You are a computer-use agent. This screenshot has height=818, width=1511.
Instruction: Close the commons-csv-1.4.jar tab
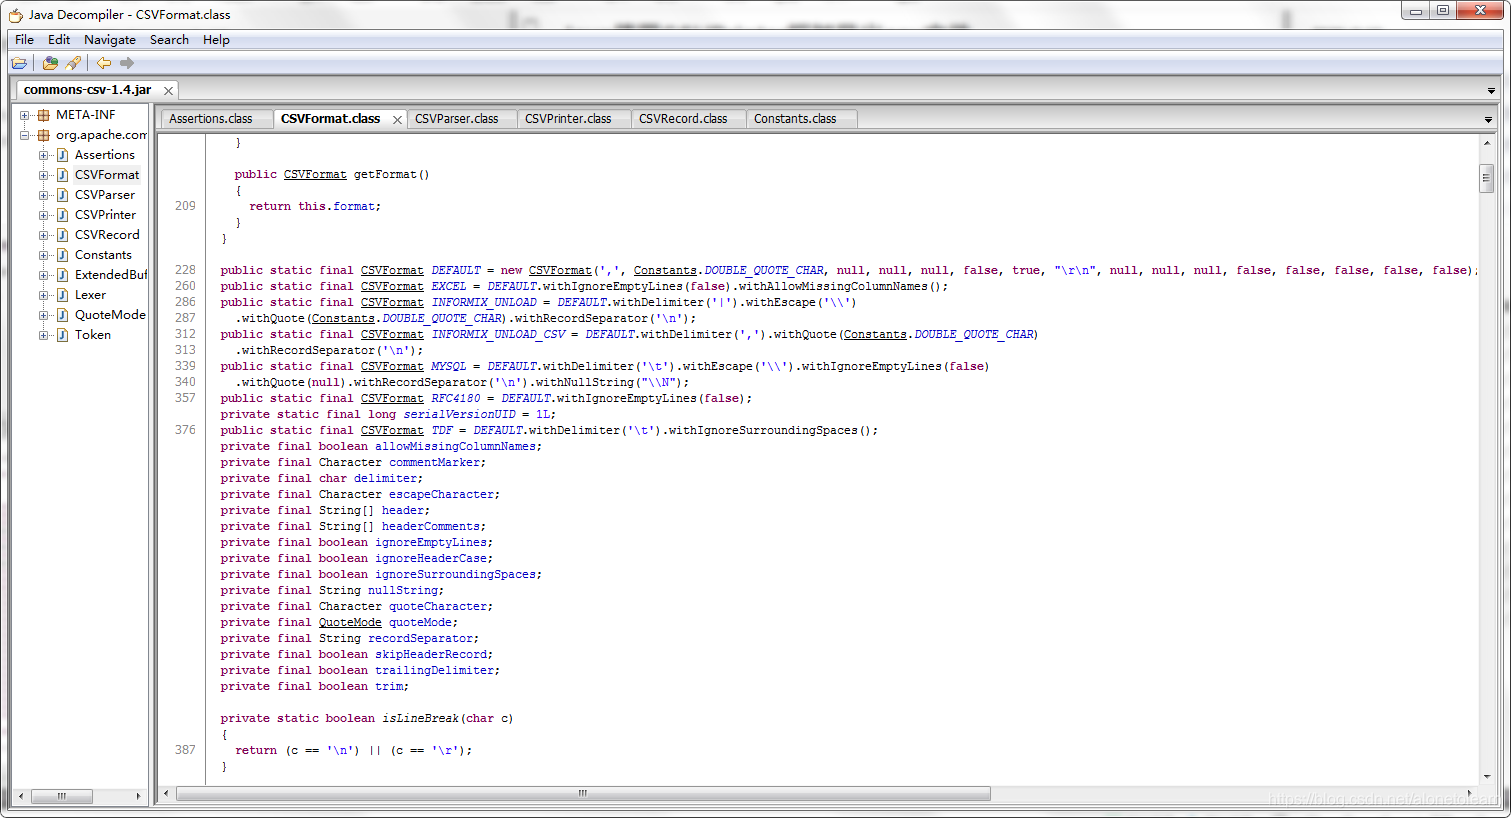[x=168, y=91]
